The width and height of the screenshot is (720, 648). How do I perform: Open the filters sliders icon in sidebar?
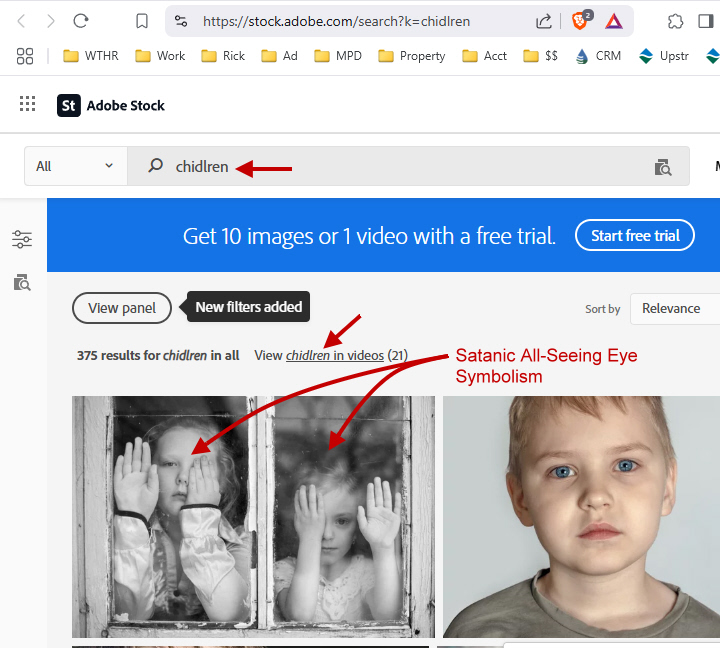[x=22, y=239]
